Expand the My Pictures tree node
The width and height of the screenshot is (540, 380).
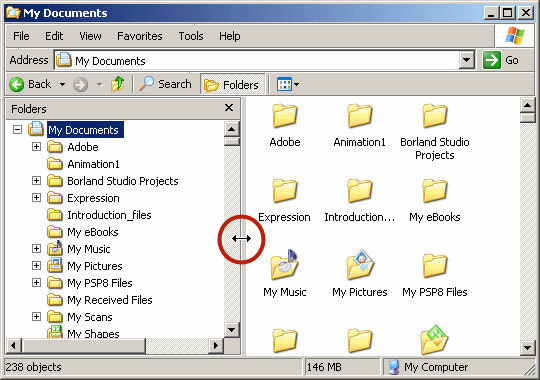(36, 265)
